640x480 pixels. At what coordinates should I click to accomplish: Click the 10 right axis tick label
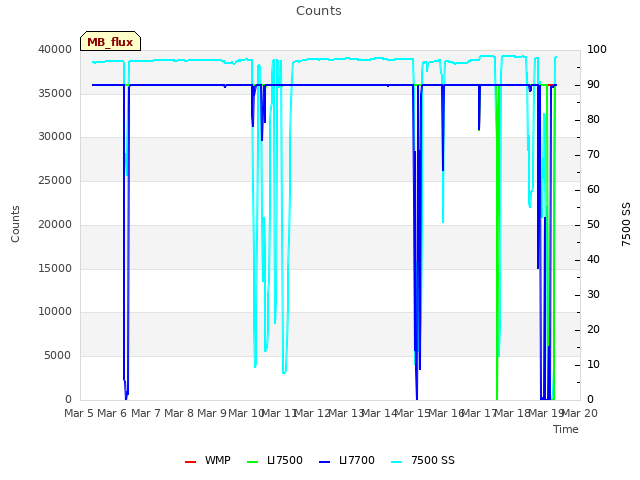pos(593,364)
